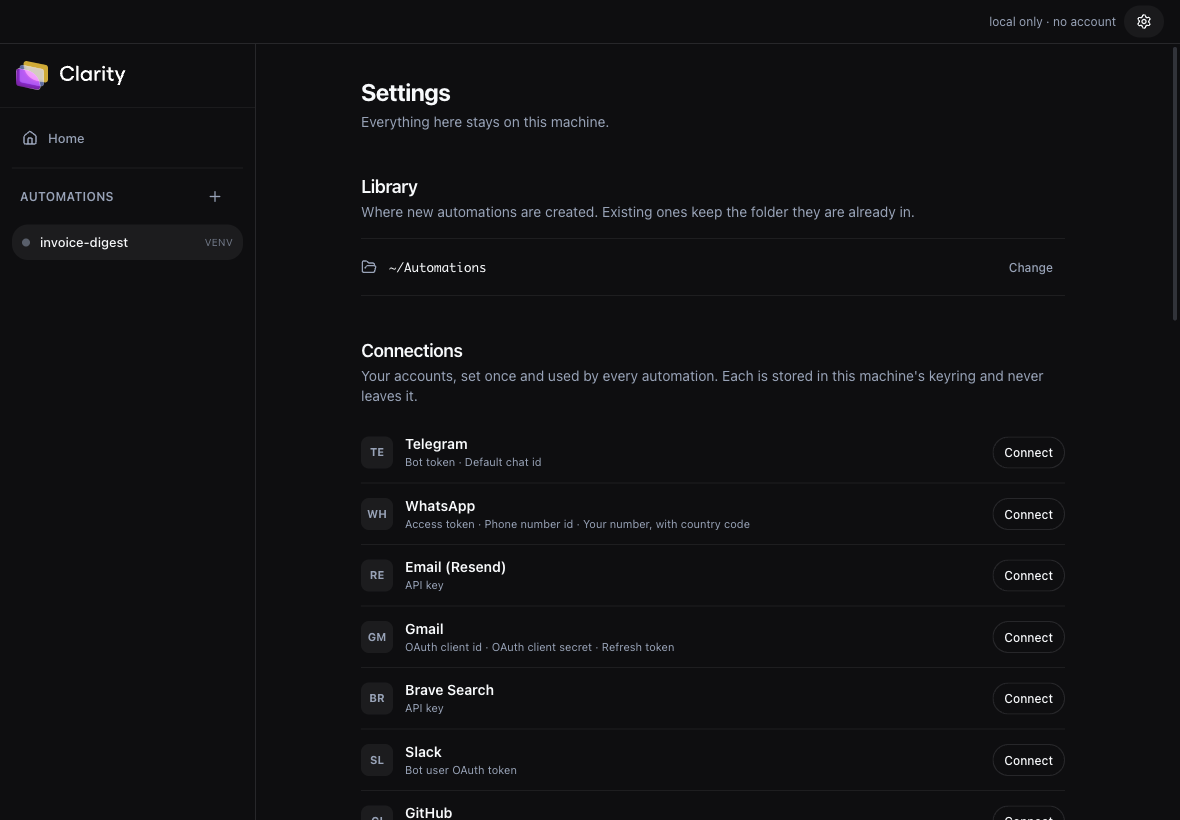Click the AUTOMATIONS section header
Viewport: 1180px width, 820px height.
(x=67, y=196)
